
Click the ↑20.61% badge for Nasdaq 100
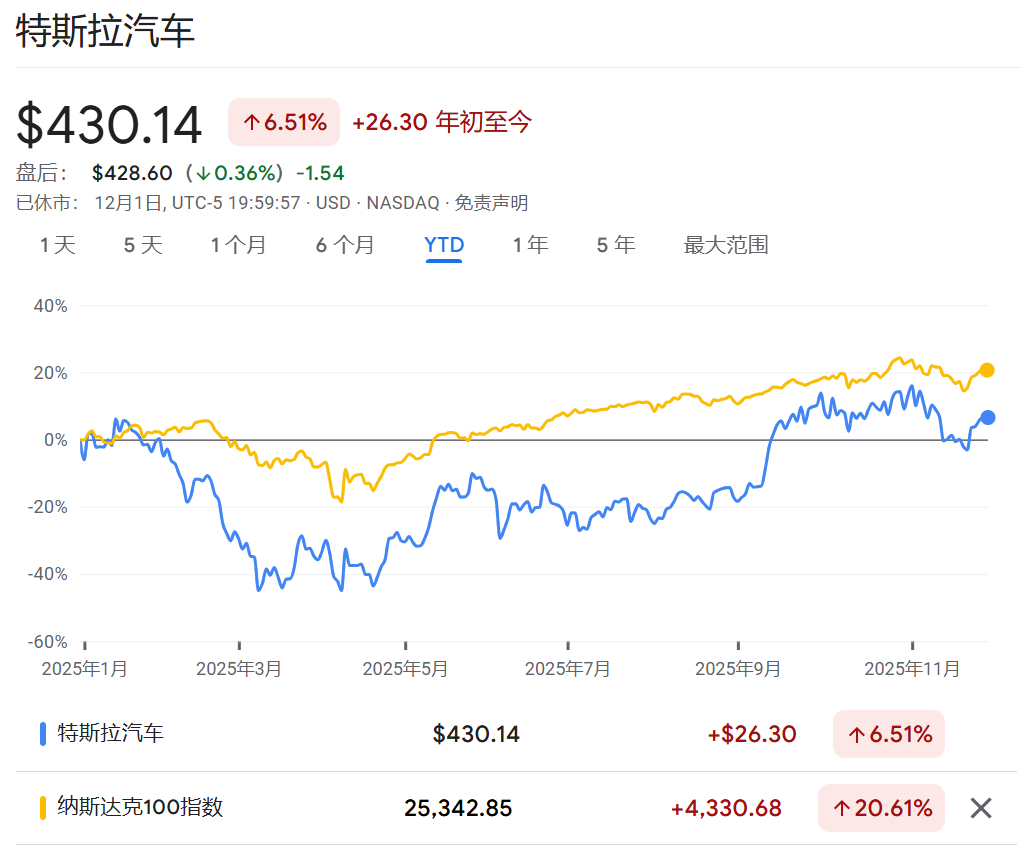tap(880, 807)
